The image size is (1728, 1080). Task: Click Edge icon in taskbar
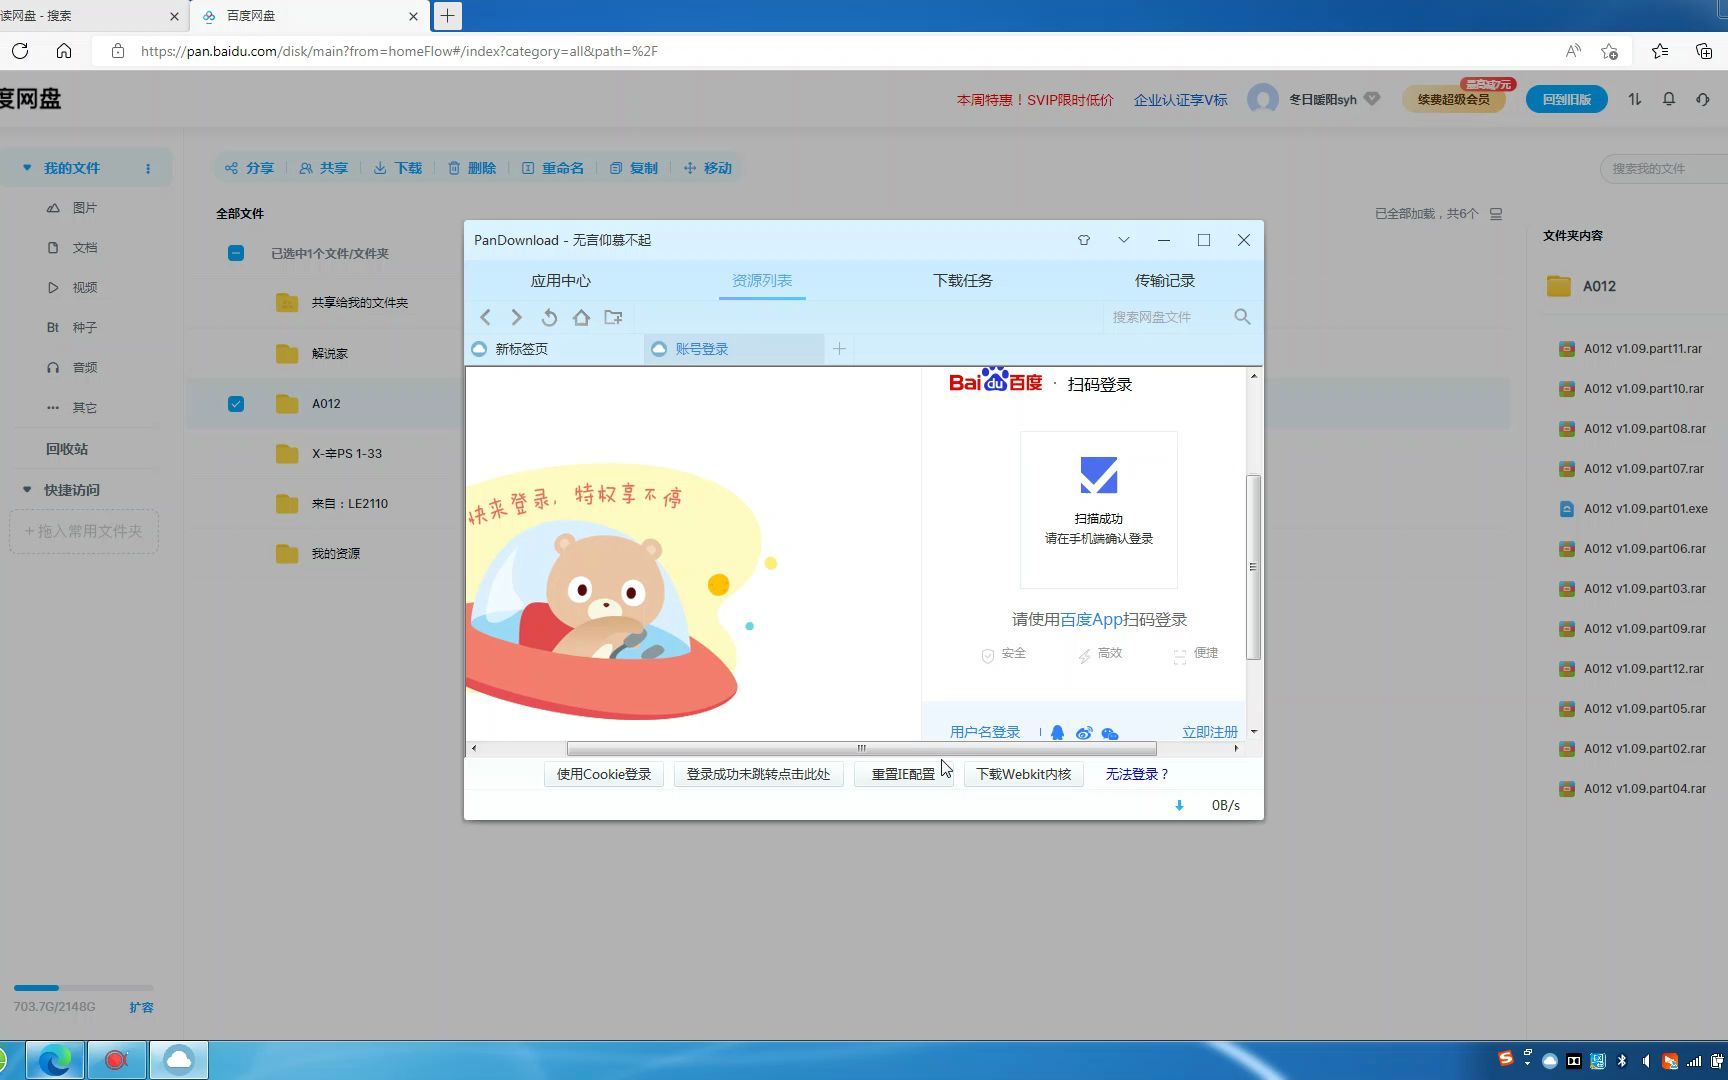tap(55, 1060)
